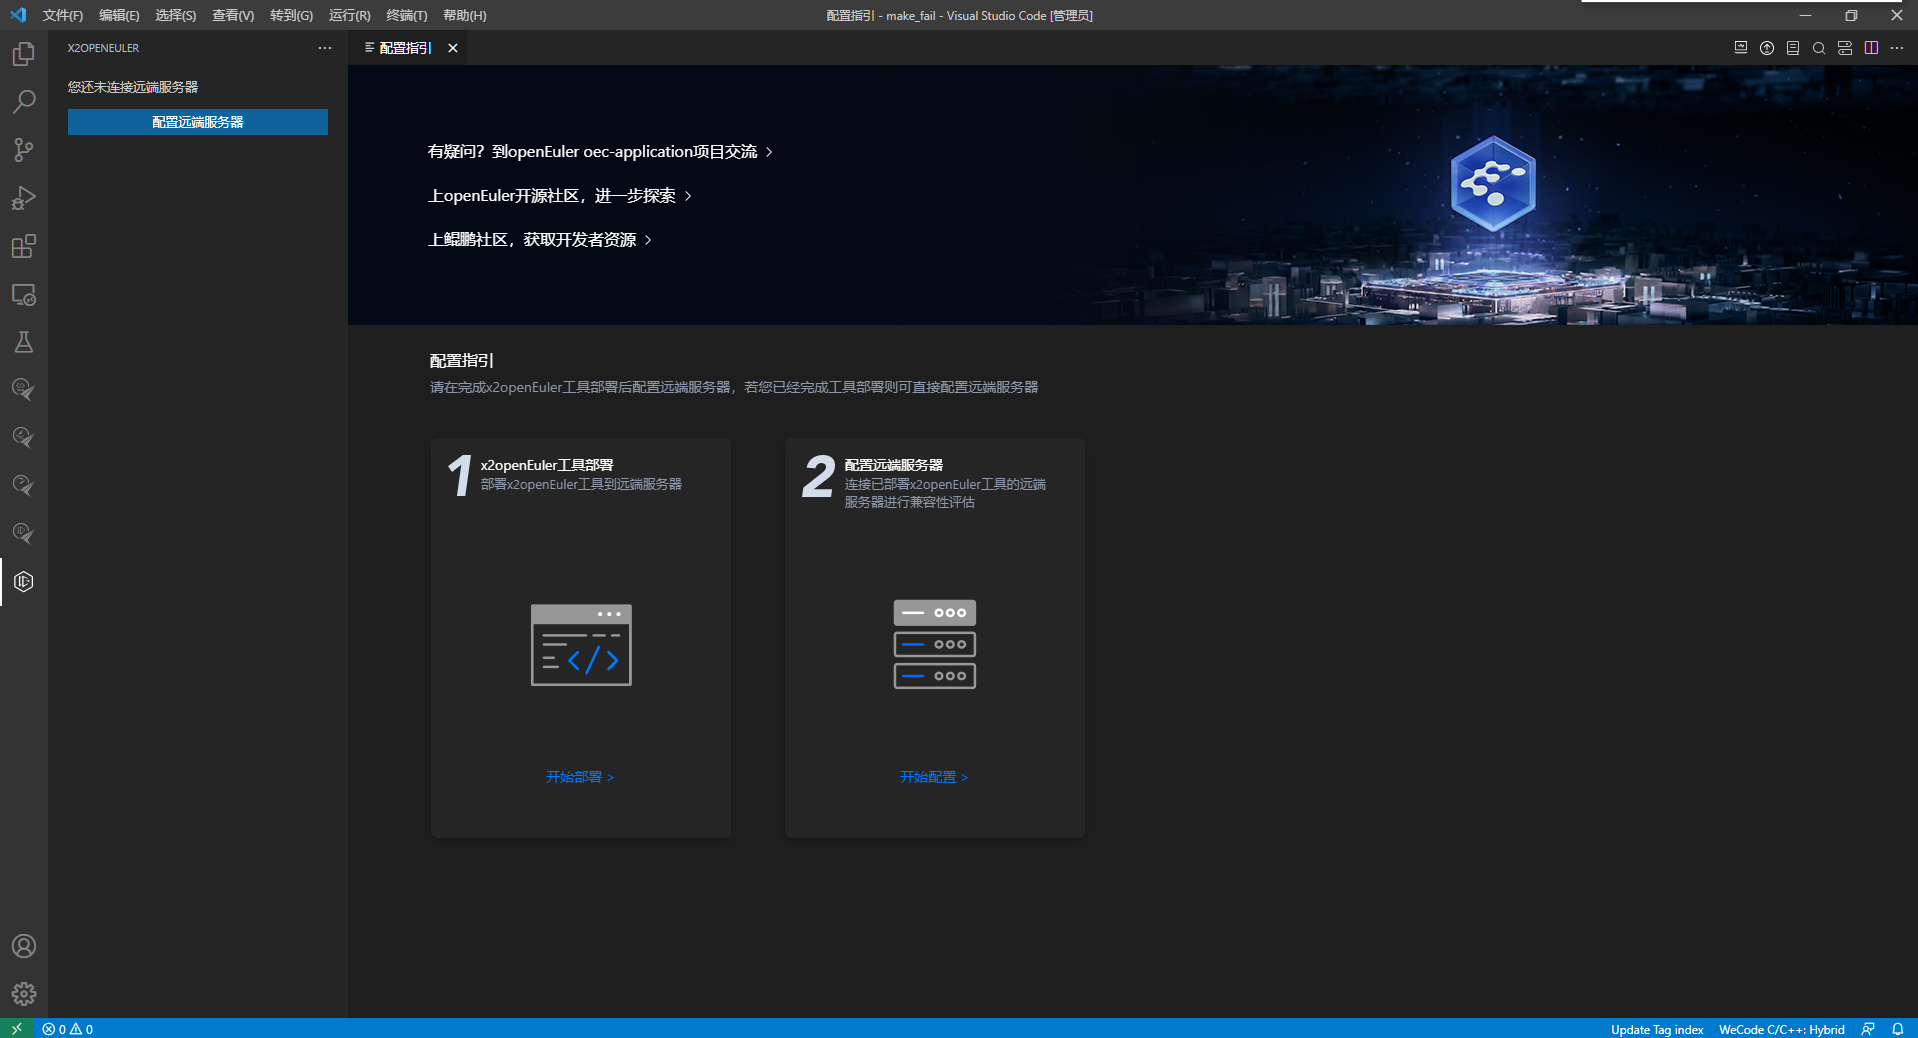Viewport: 1918px width, 1038px height.
Task: Click the 开始部署 link
Action: coord(580,777)
